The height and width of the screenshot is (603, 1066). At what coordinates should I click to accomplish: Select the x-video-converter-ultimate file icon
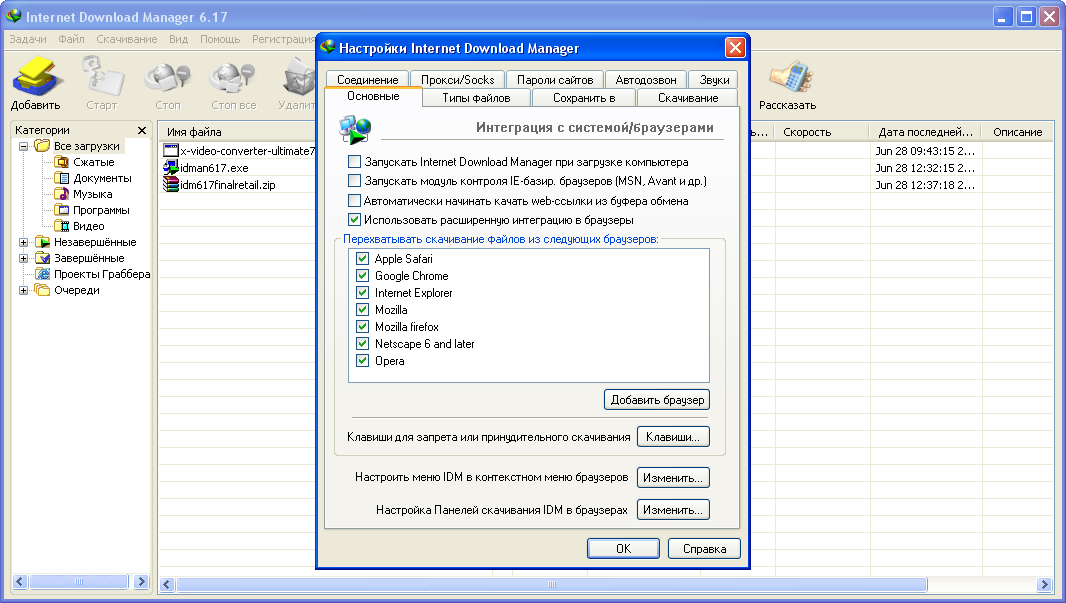pos(171,150)
